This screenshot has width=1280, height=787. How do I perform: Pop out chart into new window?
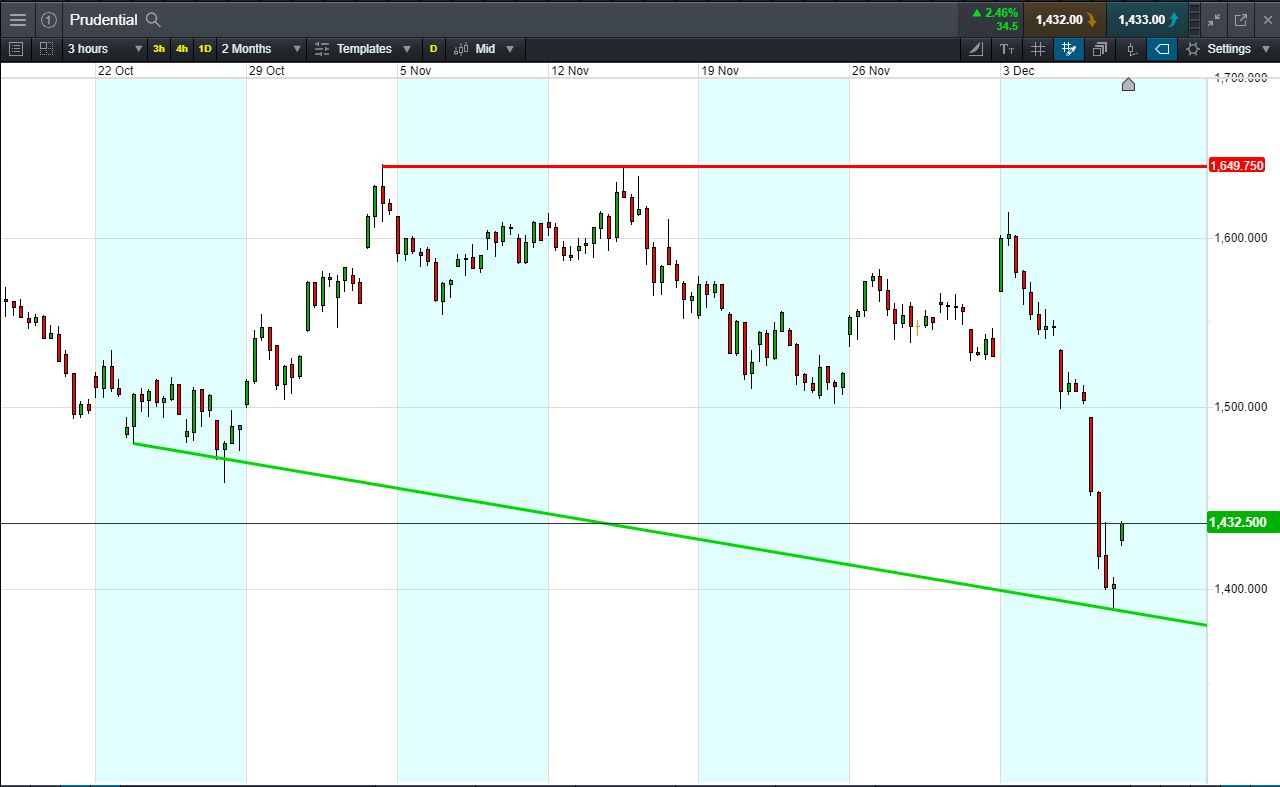point(1241,19)
